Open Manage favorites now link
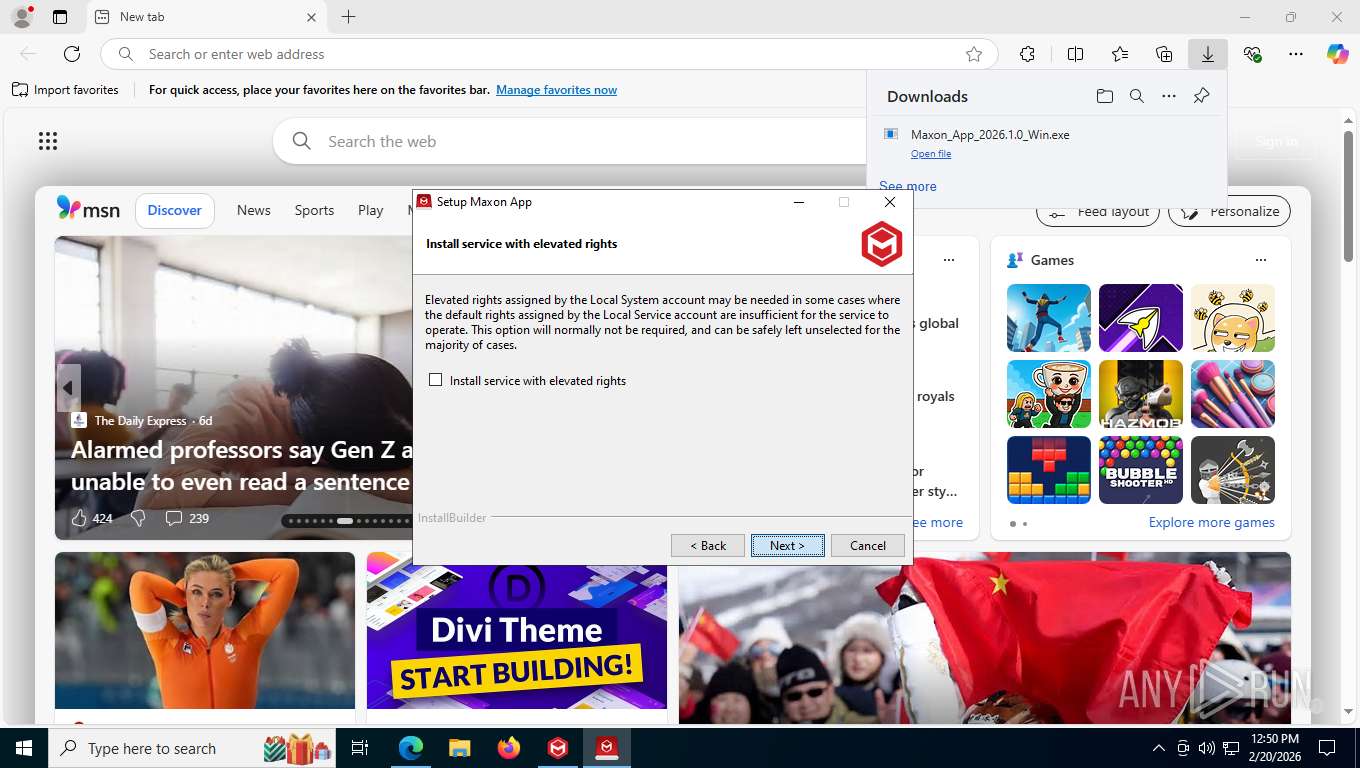This screenshot has width=1360, height=768. pyautogui.click(x=556, y=90)
